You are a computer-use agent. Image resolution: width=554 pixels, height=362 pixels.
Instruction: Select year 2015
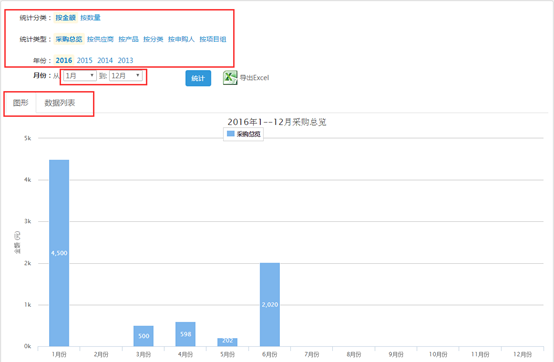click(x=84, y=60)
